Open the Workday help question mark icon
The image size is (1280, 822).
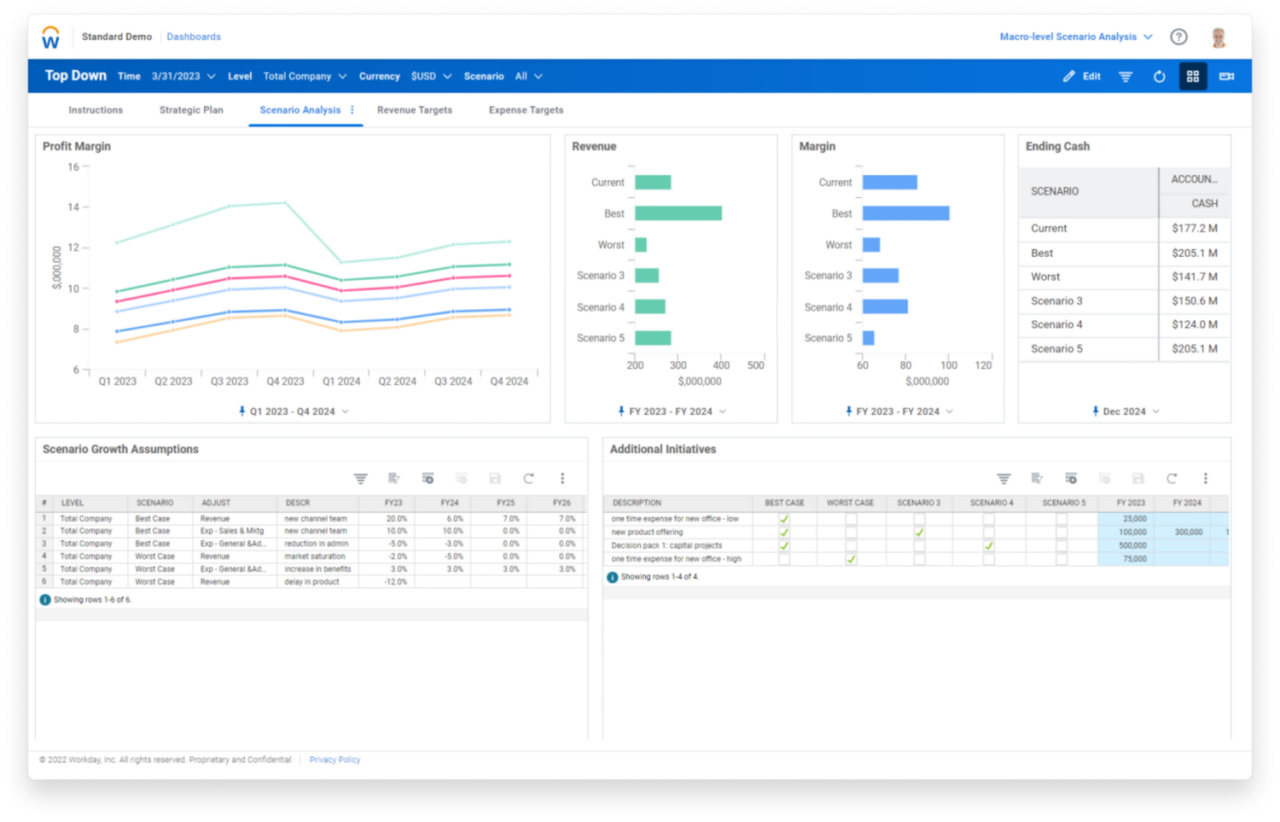click(1178, 36)
